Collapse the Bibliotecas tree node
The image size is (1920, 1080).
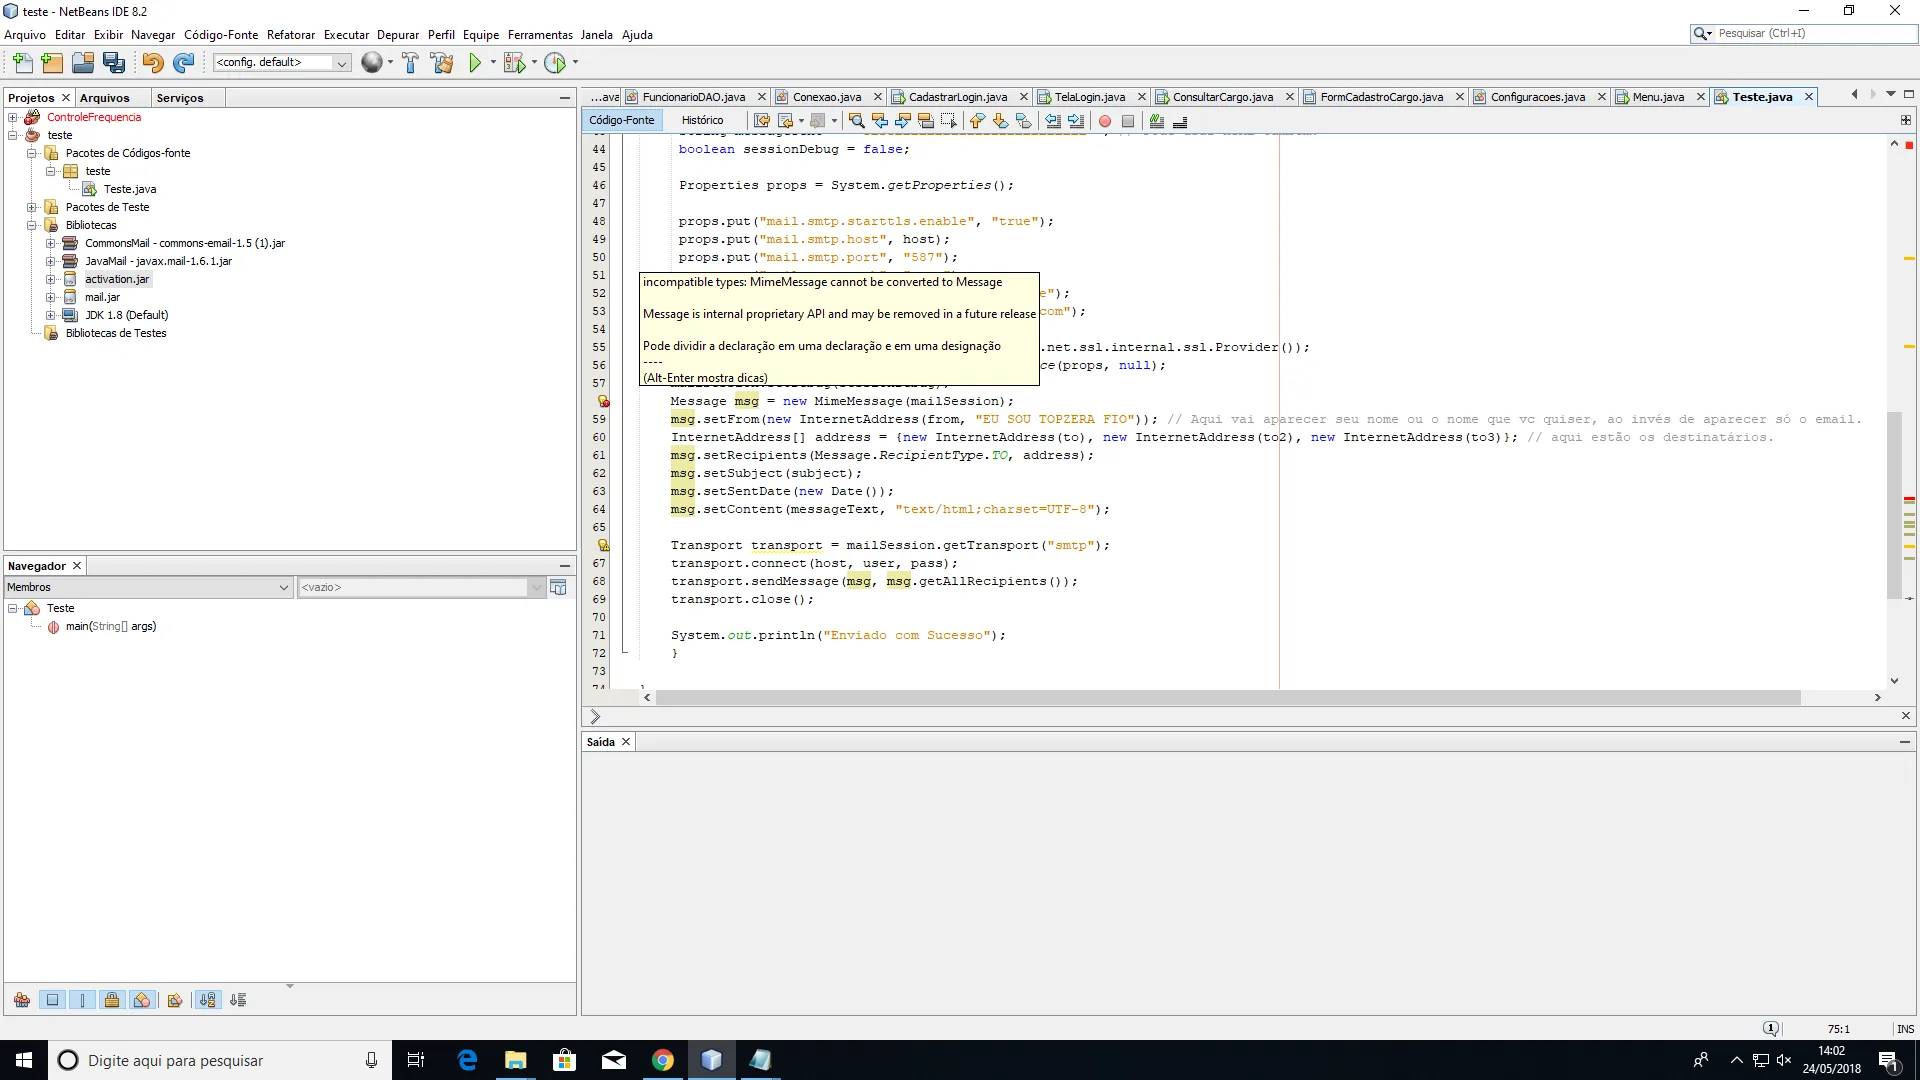pyautogui.click(x=32, y=226)
